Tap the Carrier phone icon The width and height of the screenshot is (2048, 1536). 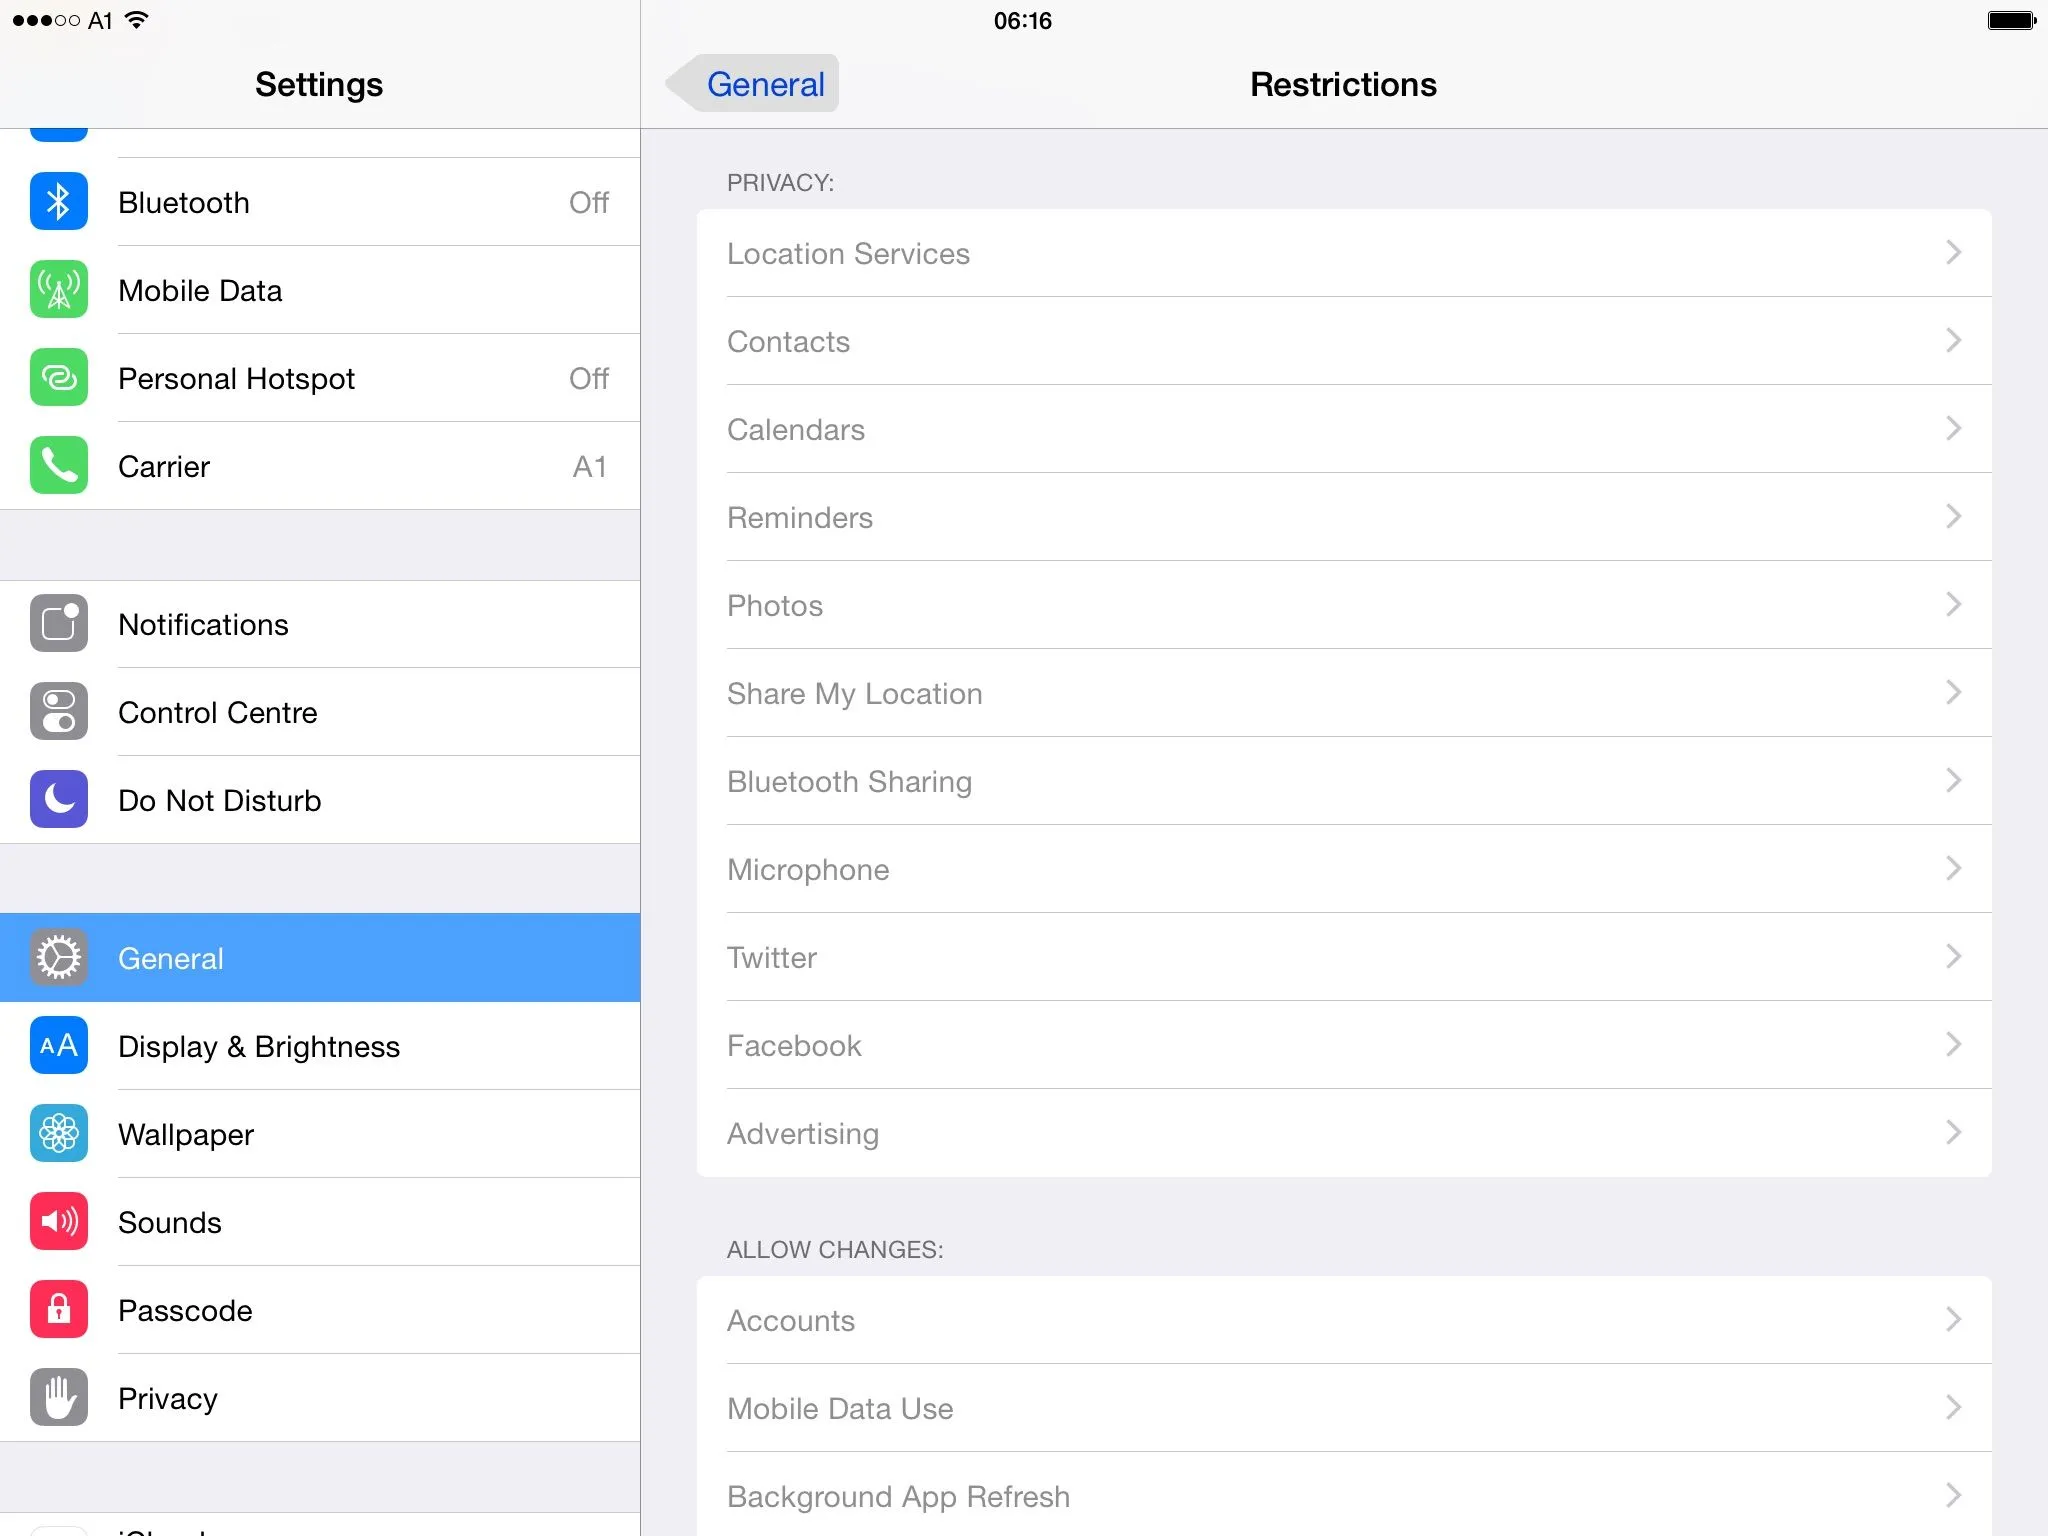[59, 466]
